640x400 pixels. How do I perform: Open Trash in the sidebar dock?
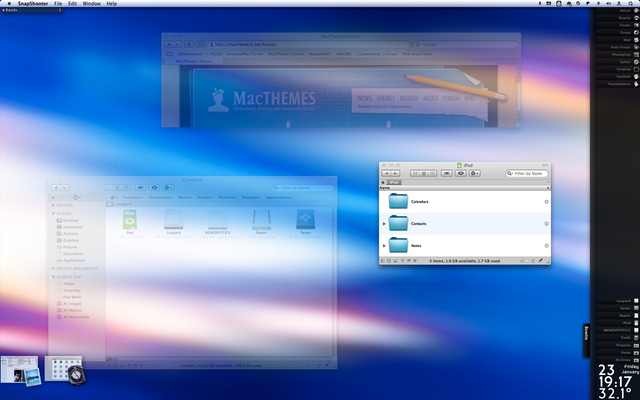point(618,338)
